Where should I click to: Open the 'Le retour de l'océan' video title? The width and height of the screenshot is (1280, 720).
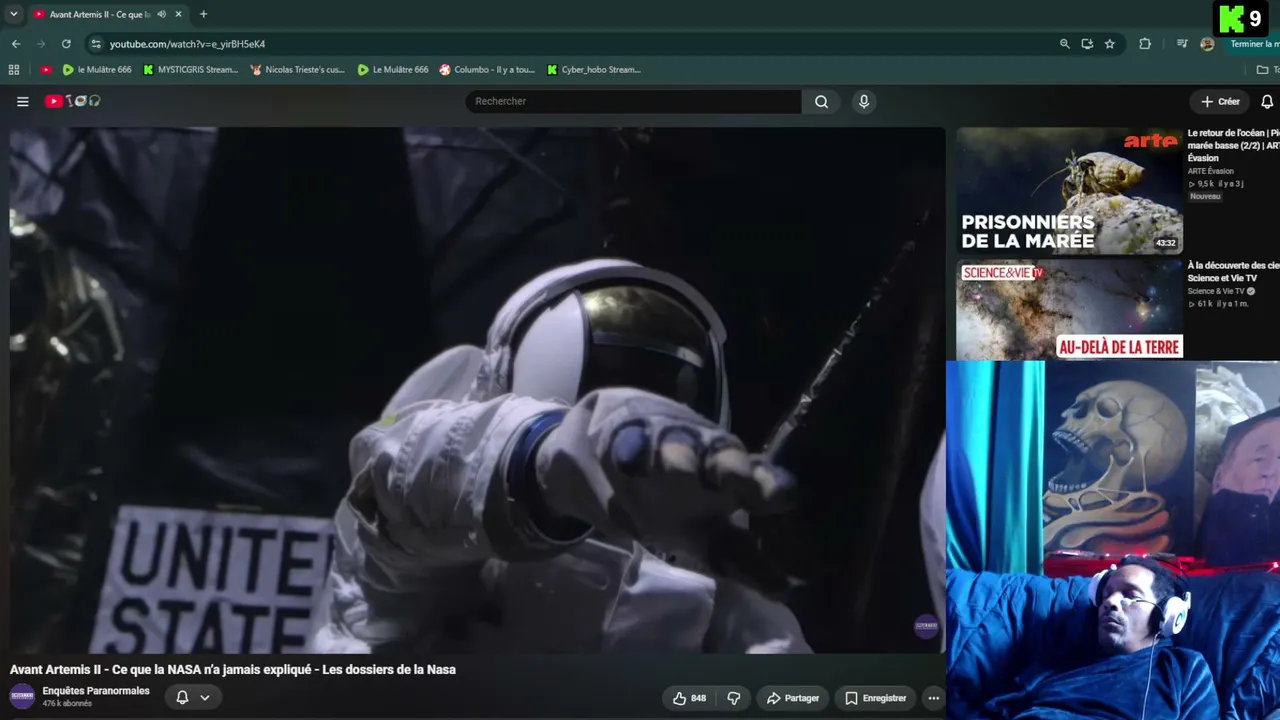coord(1234,145)
